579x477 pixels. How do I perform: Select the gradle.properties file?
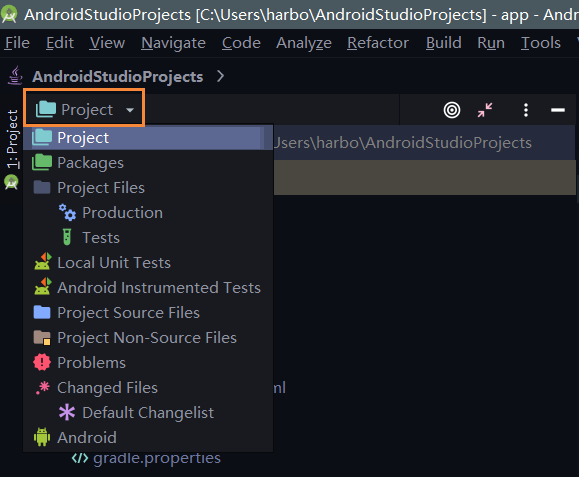[x=157, y=458]
